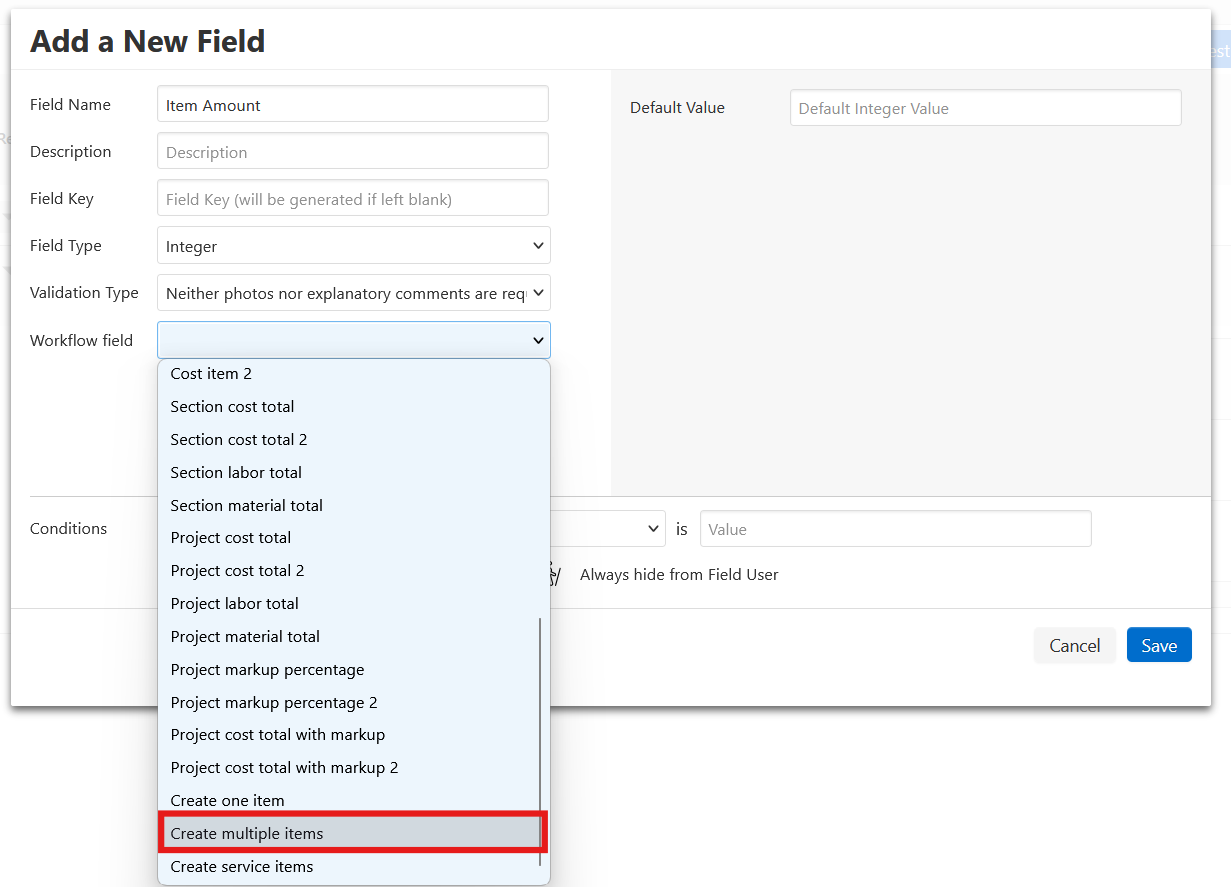Screen dimensions: 1231x887
Task: Select 'Project markup percentage' option
Action: (x=350, y=670)
